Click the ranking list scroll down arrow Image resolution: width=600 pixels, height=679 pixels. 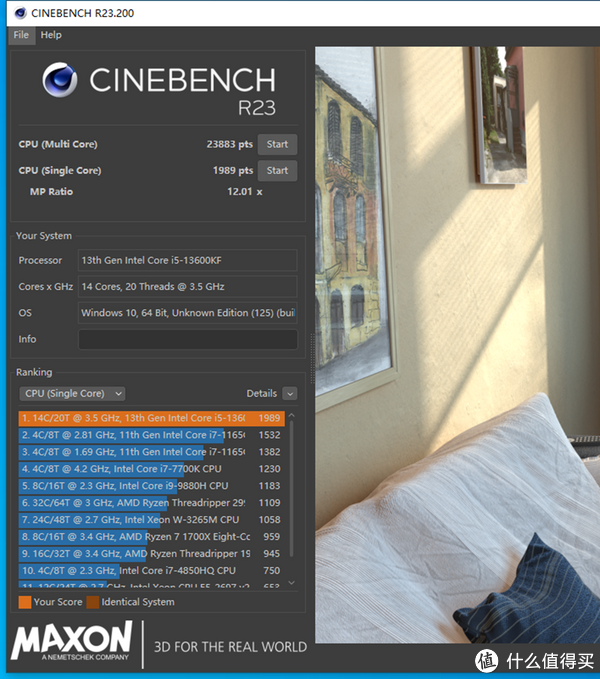point(291,583)
